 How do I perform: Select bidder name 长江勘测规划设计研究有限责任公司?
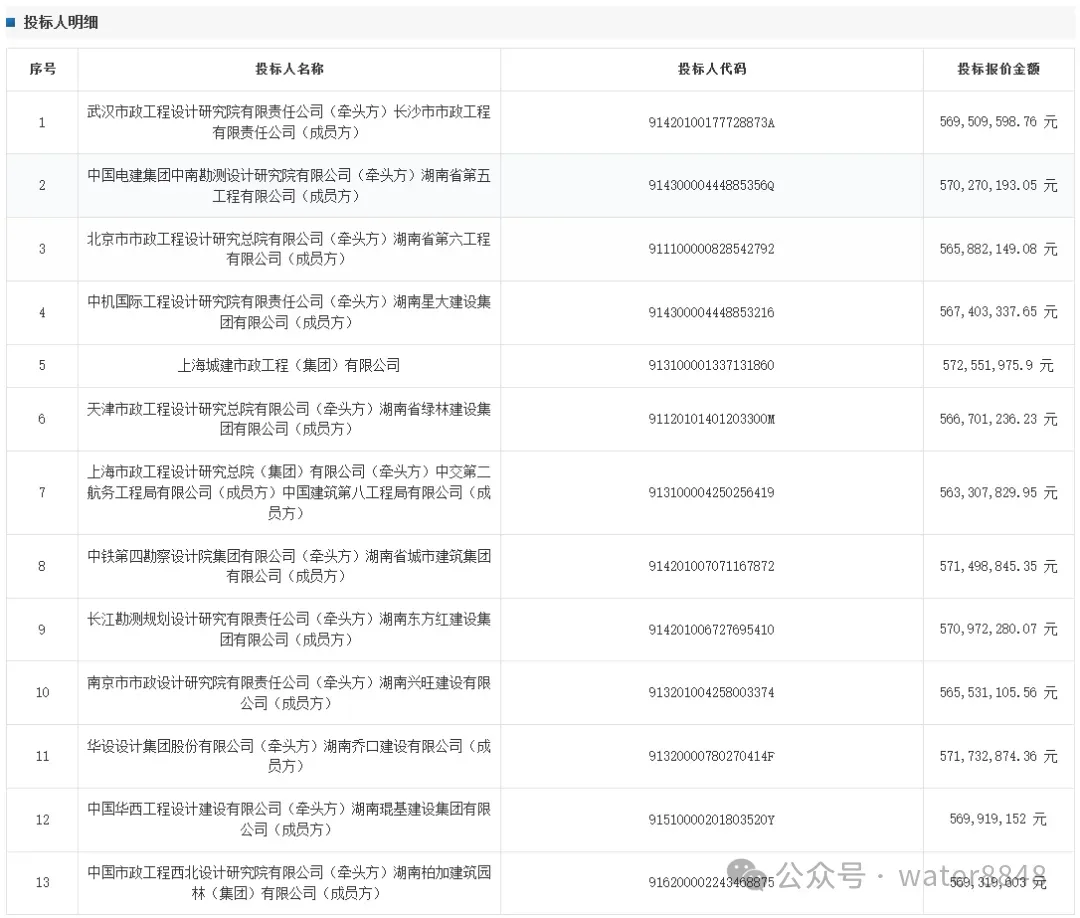tap(198, 619)
